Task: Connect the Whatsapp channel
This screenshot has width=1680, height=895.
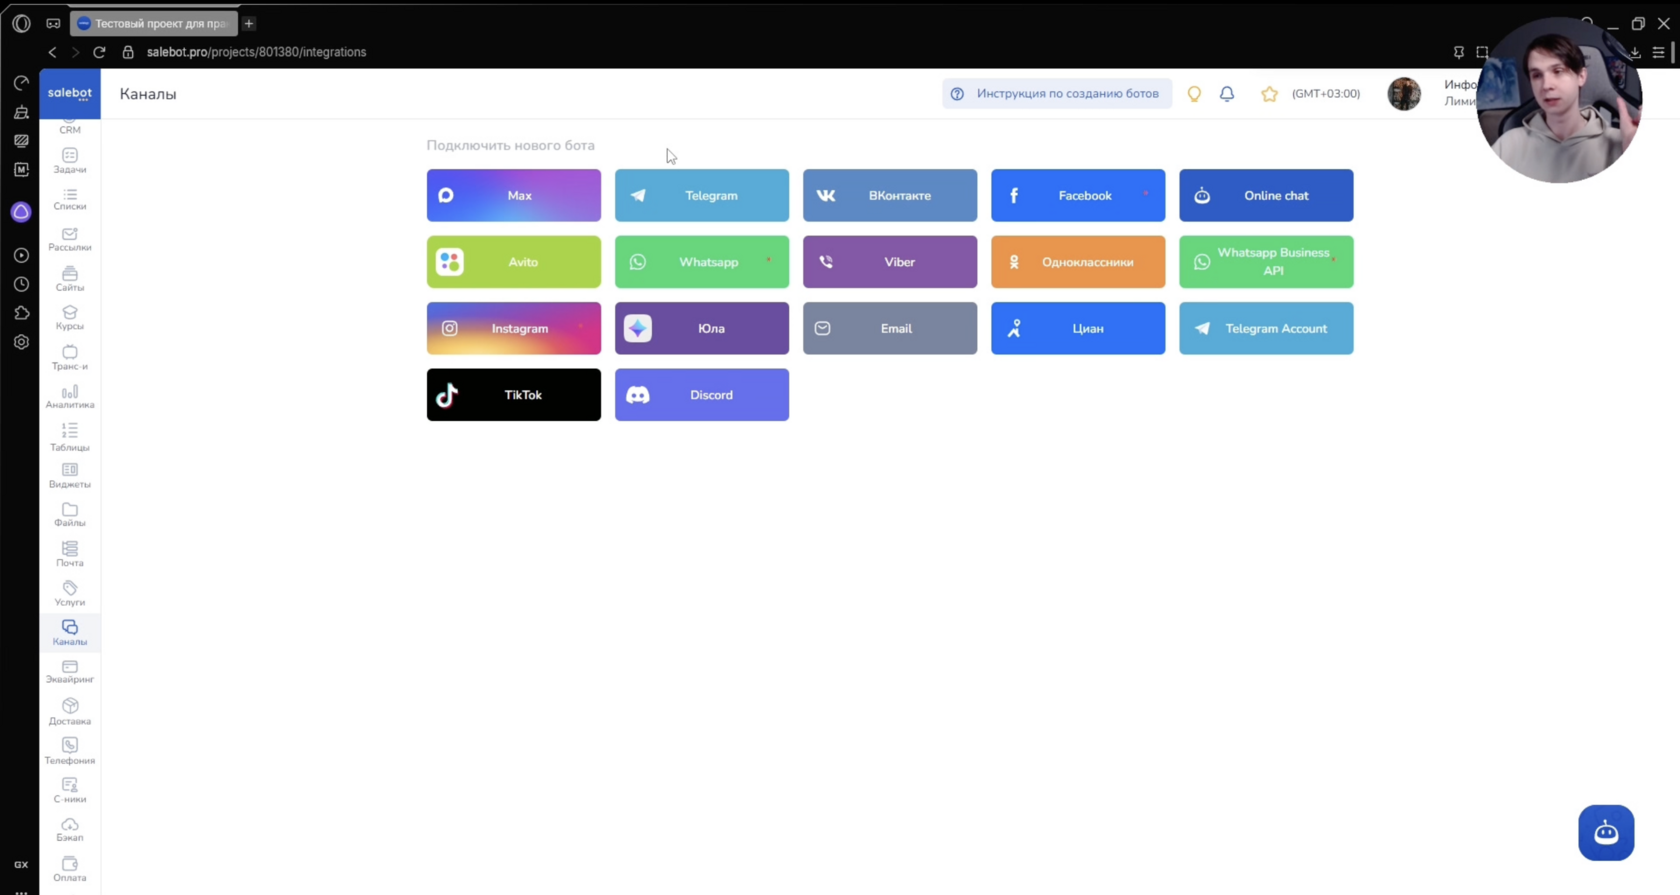Action: coord(702,262)
